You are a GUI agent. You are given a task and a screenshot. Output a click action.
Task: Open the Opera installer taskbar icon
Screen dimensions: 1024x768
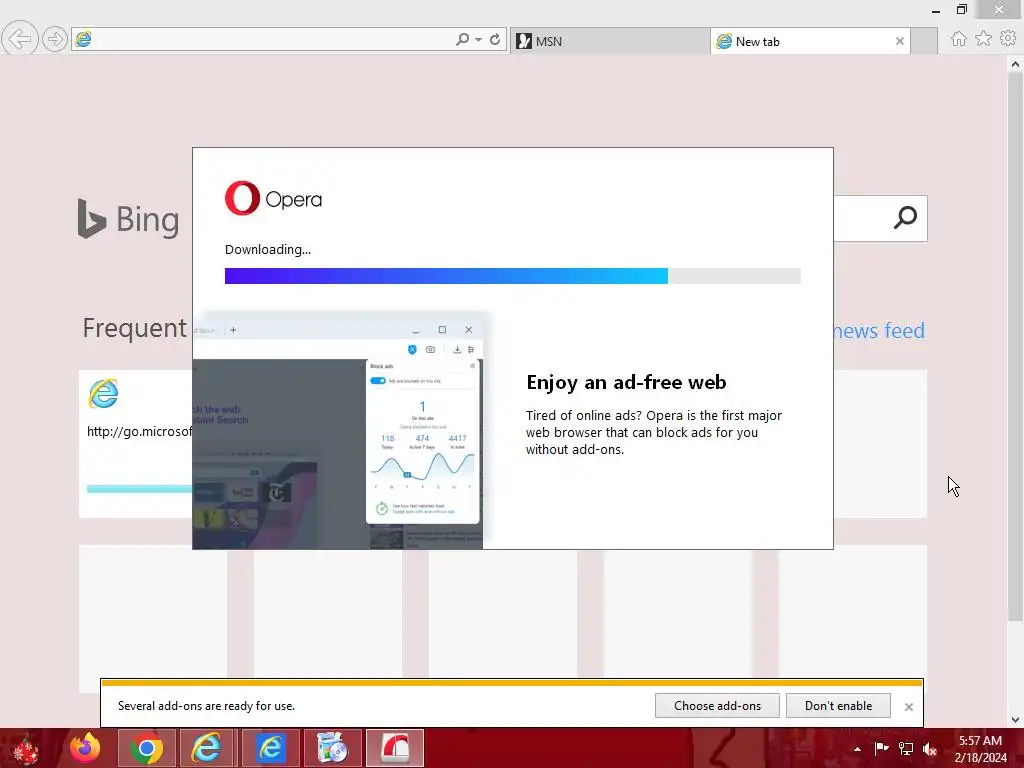click(394, 748)
